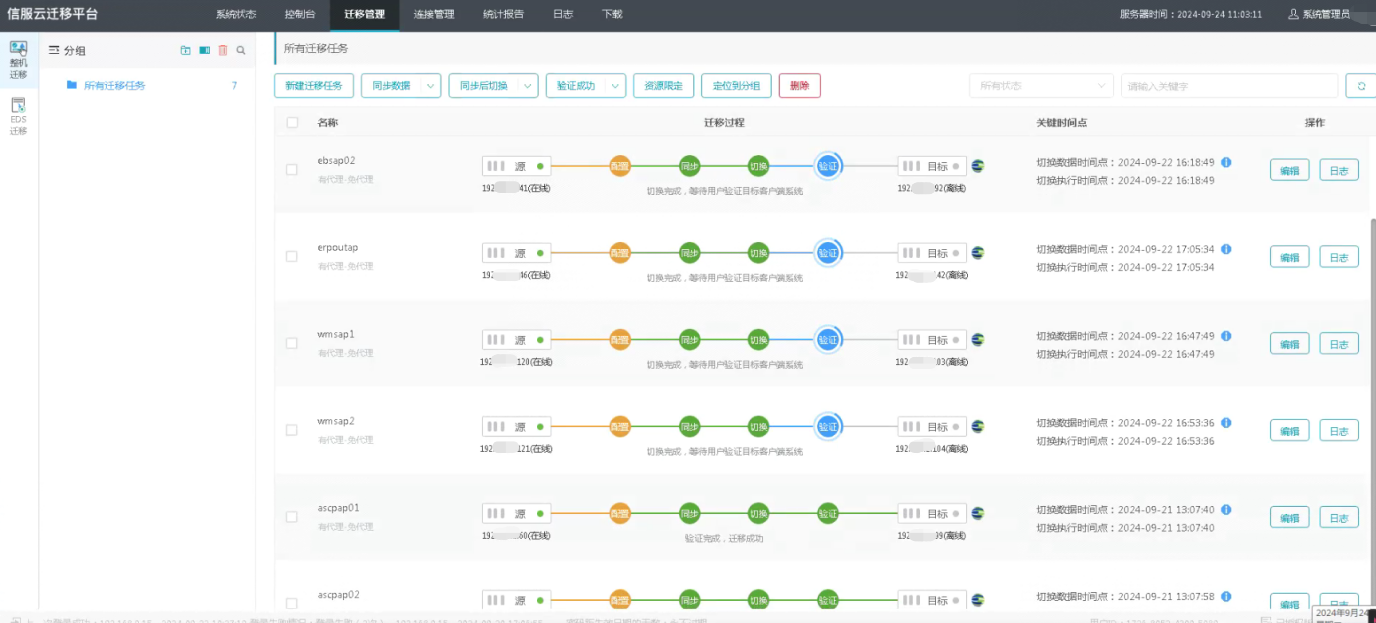Check the box for ebsap02 task
Image resolution: width=1376 pixels, height=623 pixels.
292,169
